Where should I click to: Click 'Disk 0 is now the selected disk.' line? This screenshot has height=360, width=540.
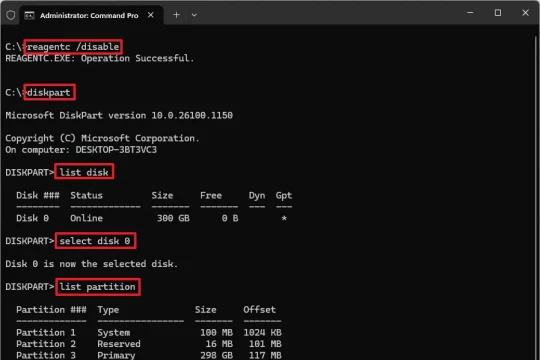click(x=92, y=264)
